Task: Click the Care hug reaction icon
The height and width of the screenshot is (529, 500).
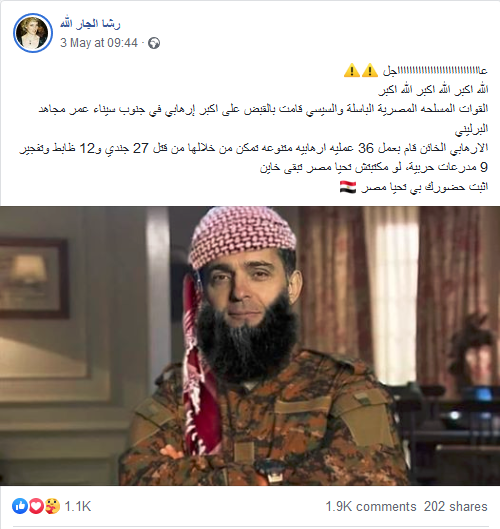Action: [x=52, y=506]
